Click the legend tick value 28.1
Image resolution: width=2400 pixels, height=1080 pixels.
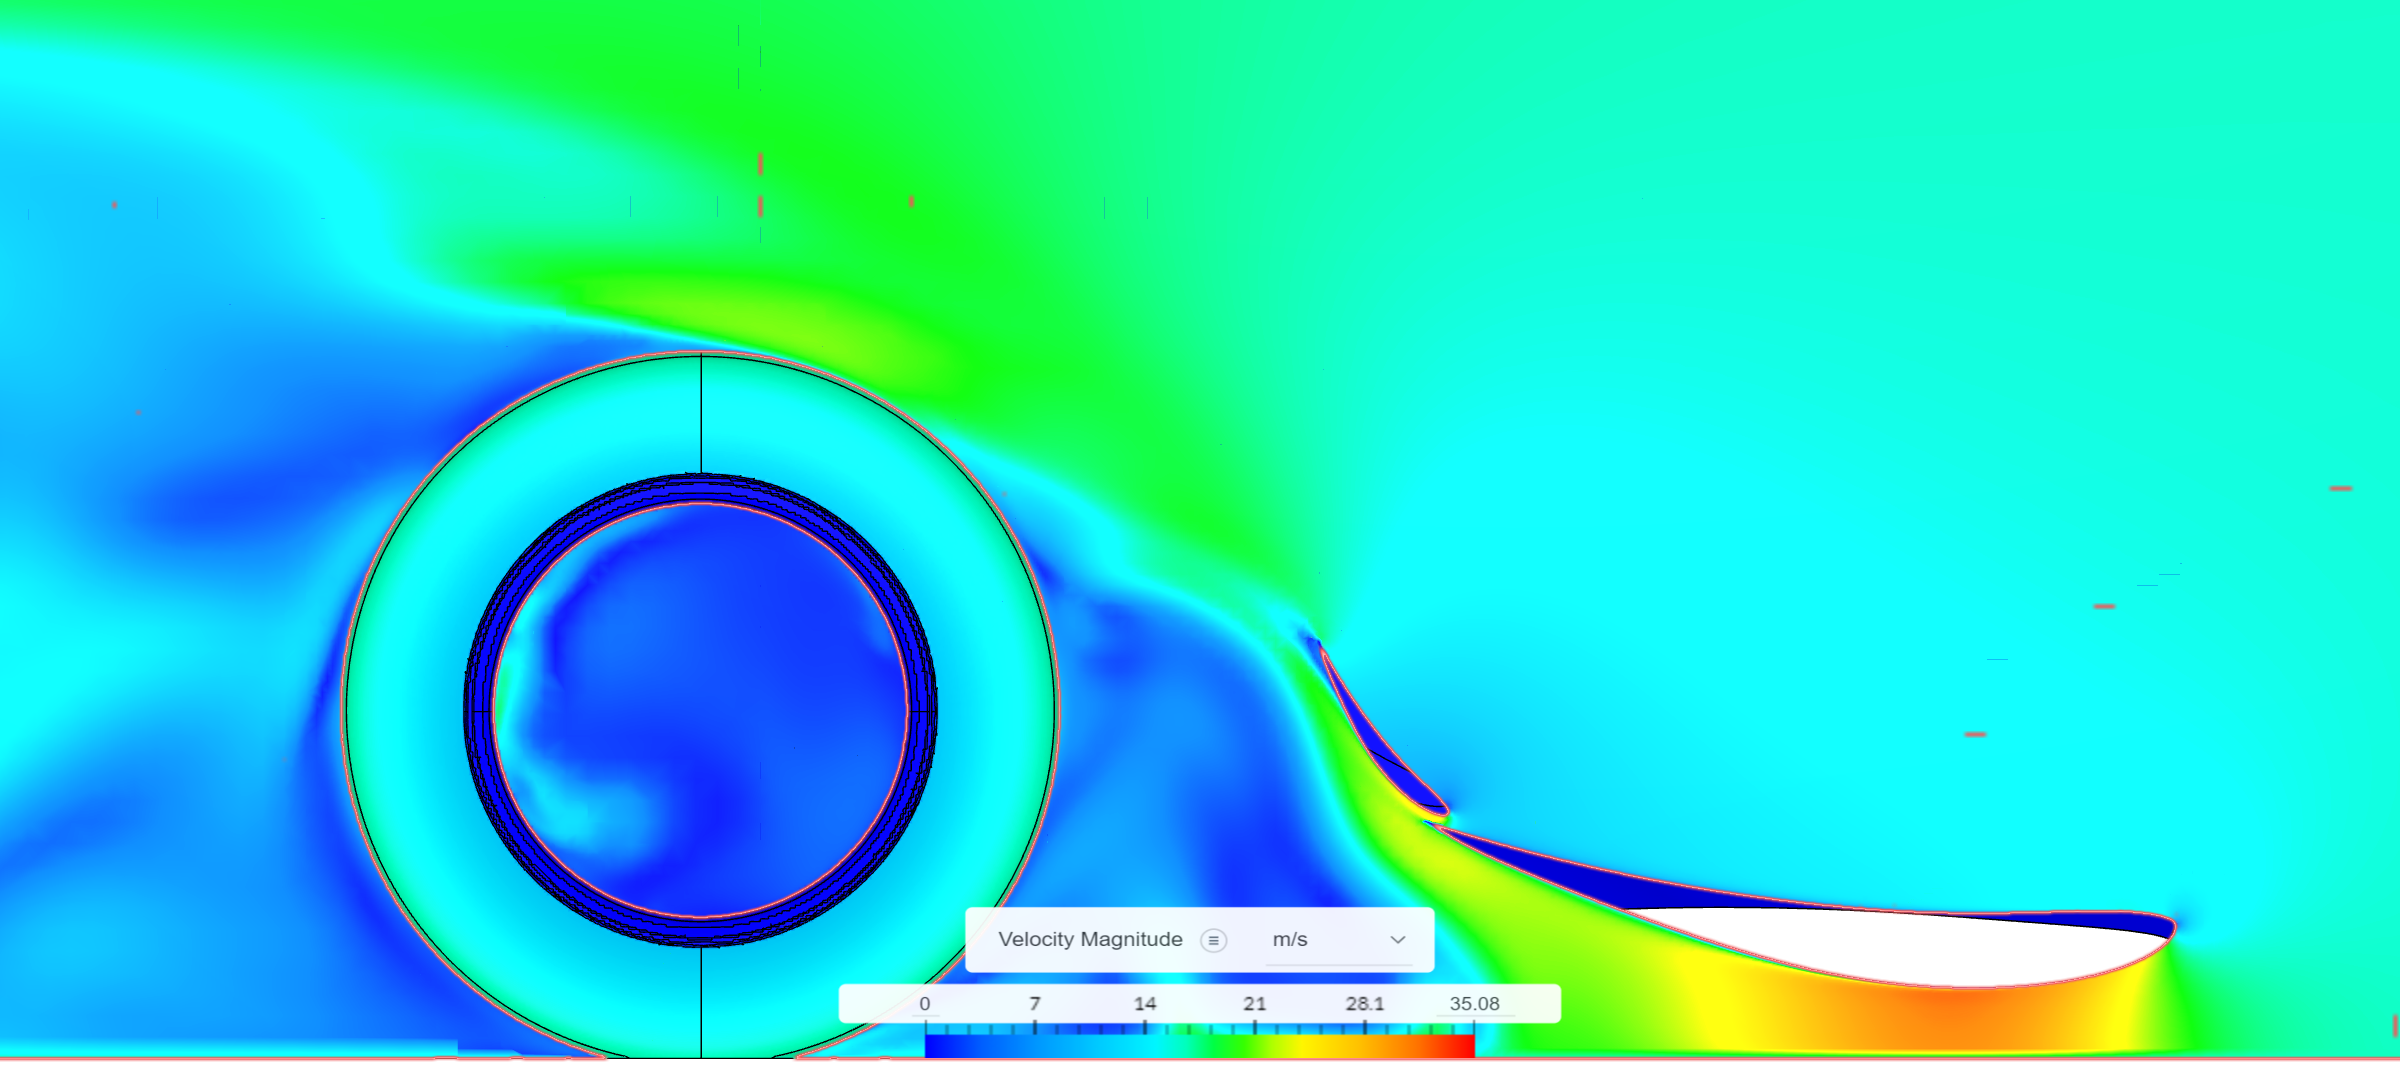click(x=1365, y=1003)
